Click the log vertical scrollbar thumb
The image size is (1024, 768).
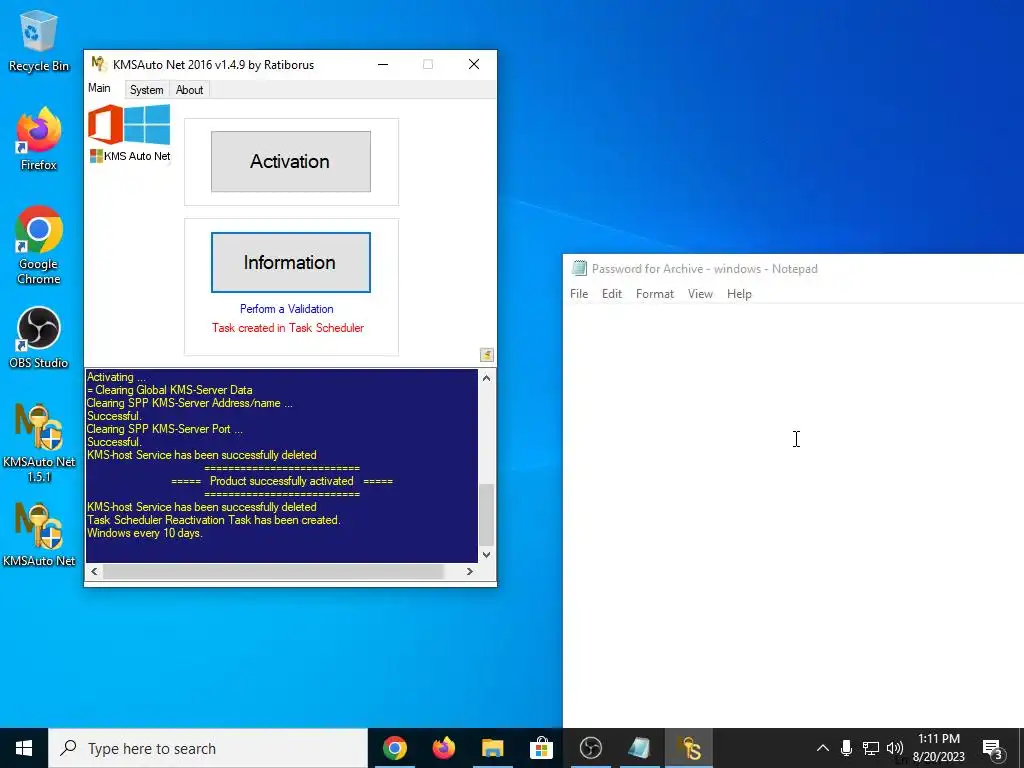point(486,515)
